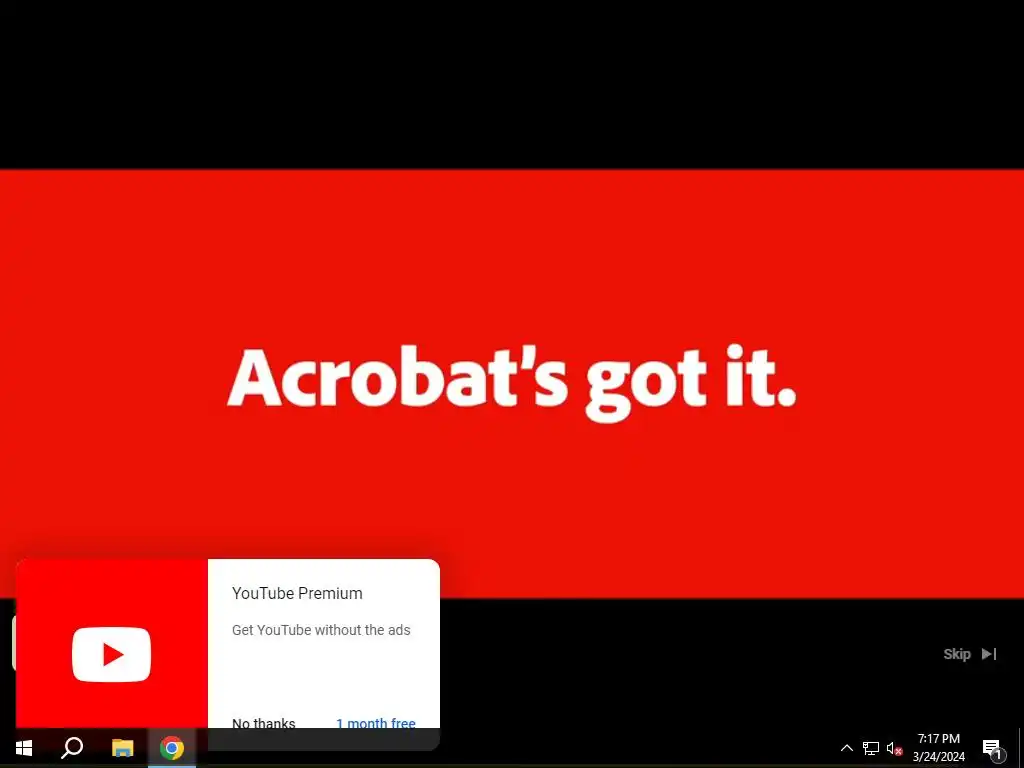The image size is (1024, 768).
Task: Open the Windows Start menu
Action: 24,748
